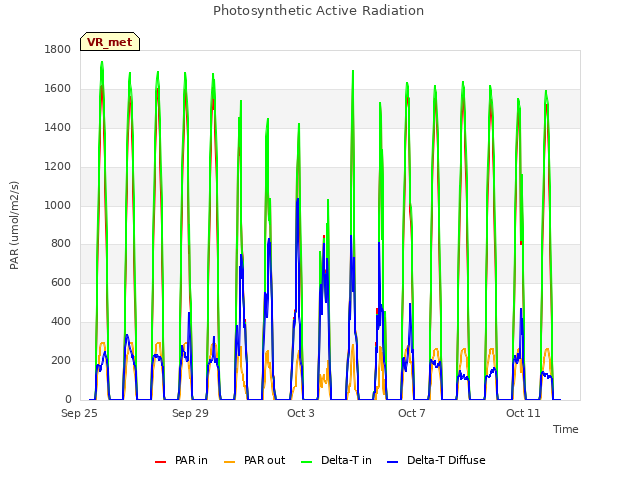Click the 600 y-axis tick label
Image resolution: width=640 pixels, height=480 pixels.
tap(61, 283)
